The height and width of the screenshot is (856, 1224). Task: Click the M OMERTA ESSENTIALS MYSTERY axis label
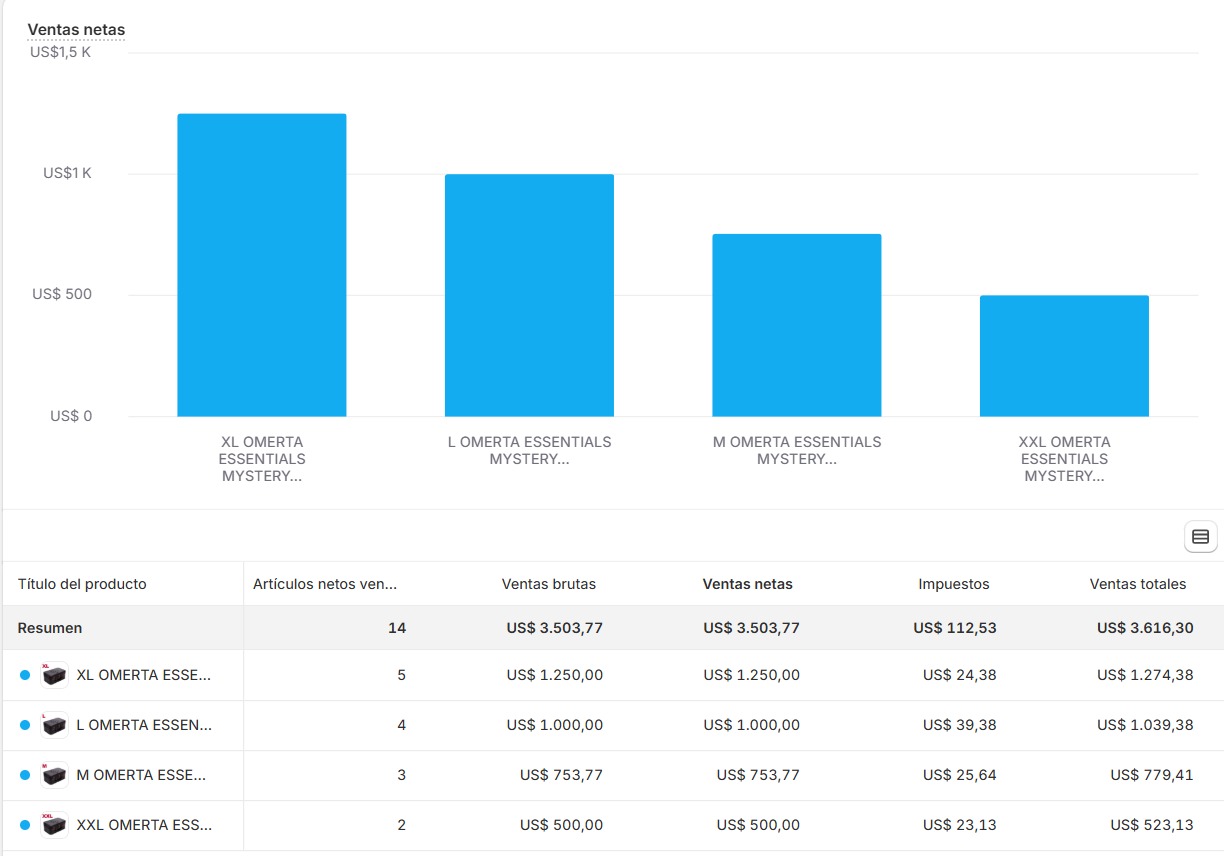coord(797,450)
